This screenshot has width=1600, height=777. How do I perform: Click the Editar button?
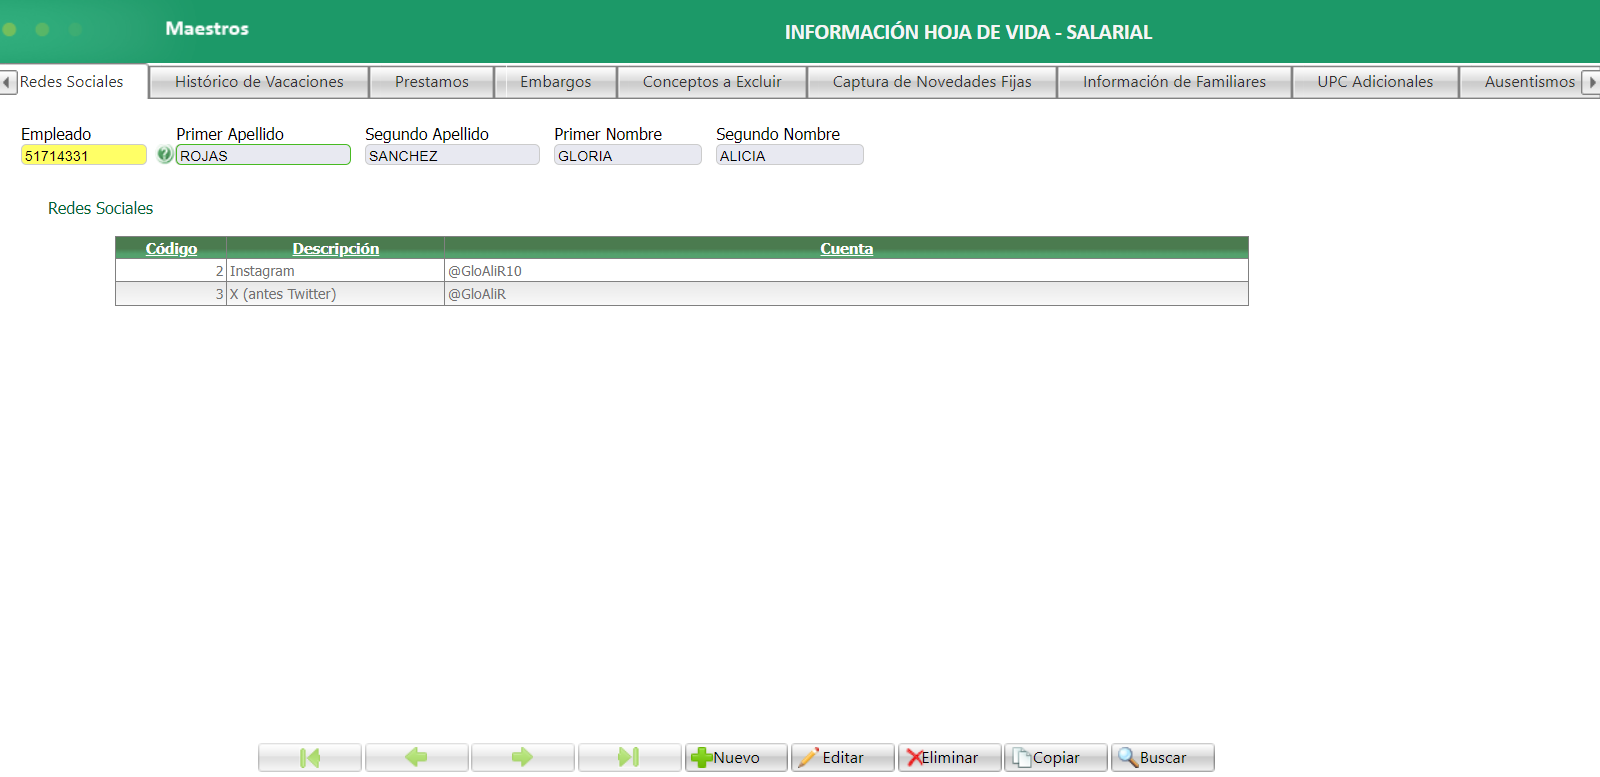pyautogui.click(x=842, y=758)
